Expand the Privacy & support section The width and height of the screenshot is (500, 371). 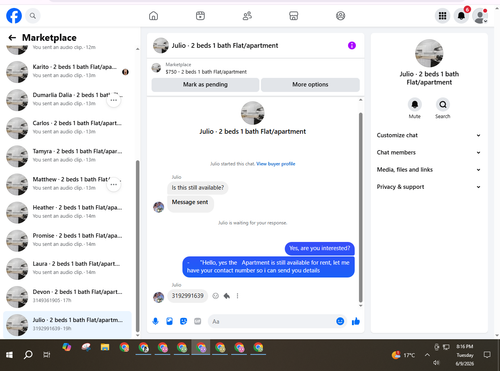429,187
